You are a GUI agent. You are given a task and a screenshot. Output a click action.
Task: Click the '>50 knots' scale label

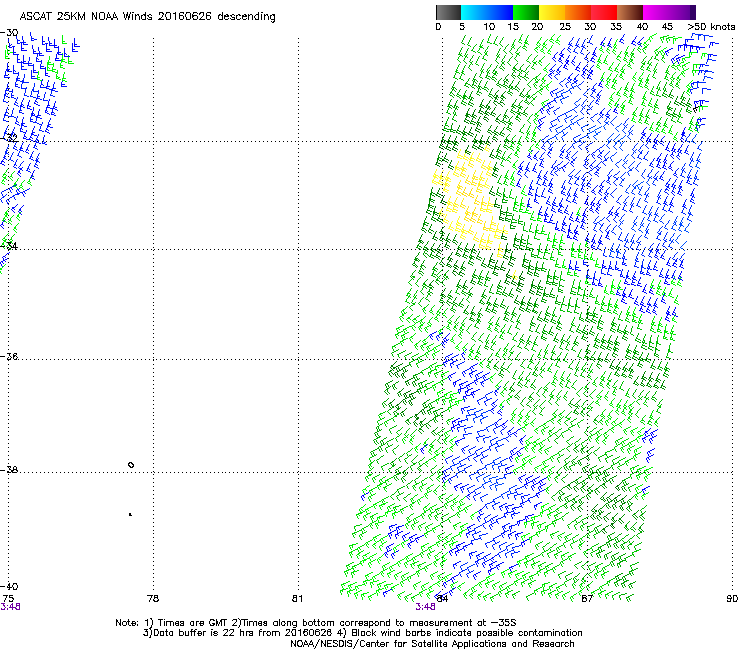click(711, 27)
